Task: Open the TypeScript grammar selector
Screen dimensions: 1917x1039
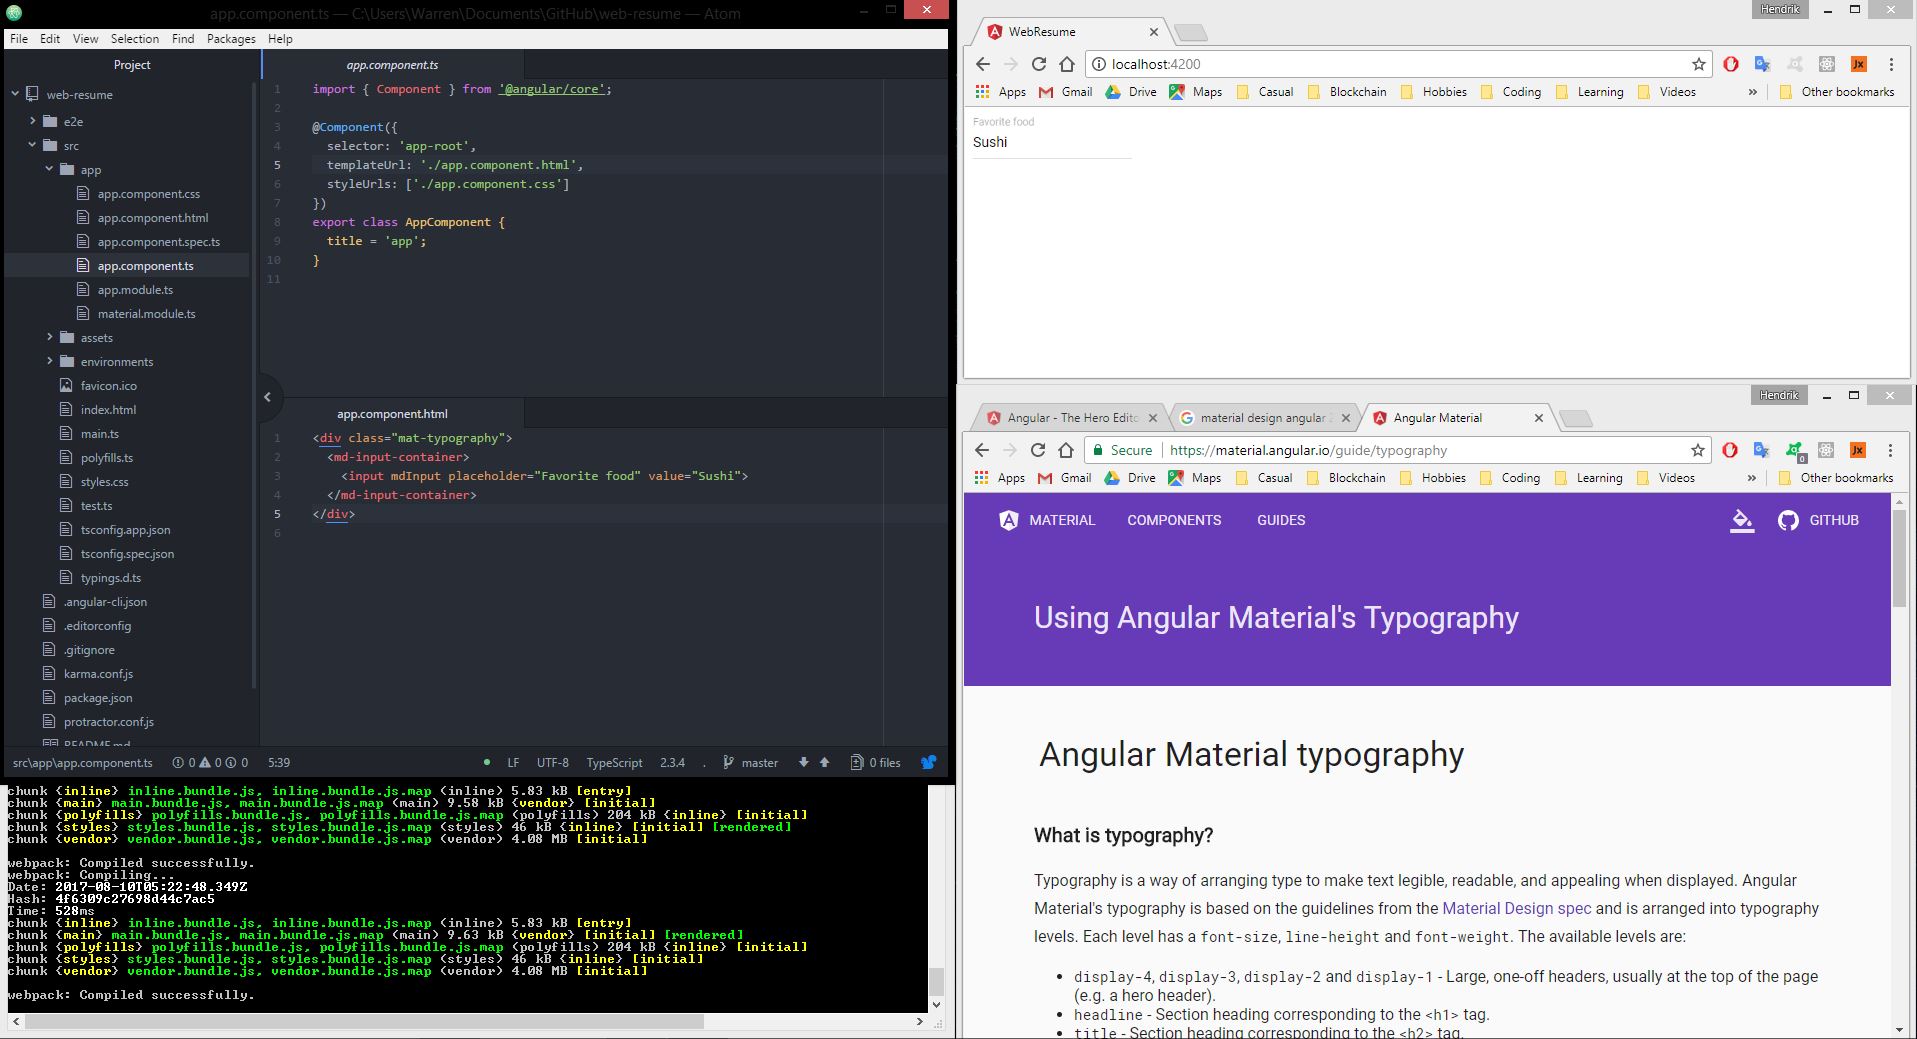Action: point(614,762)
